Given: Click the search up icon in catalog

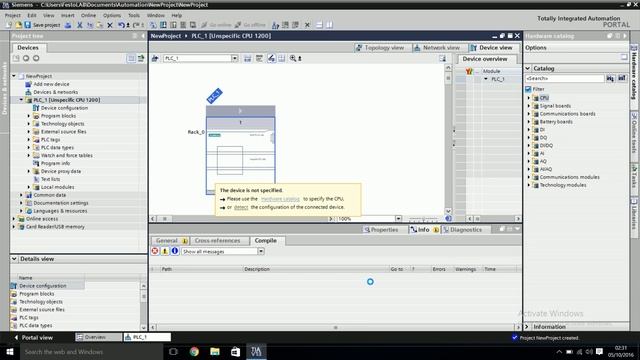Looking at the screenshot, I should (622, 78).
